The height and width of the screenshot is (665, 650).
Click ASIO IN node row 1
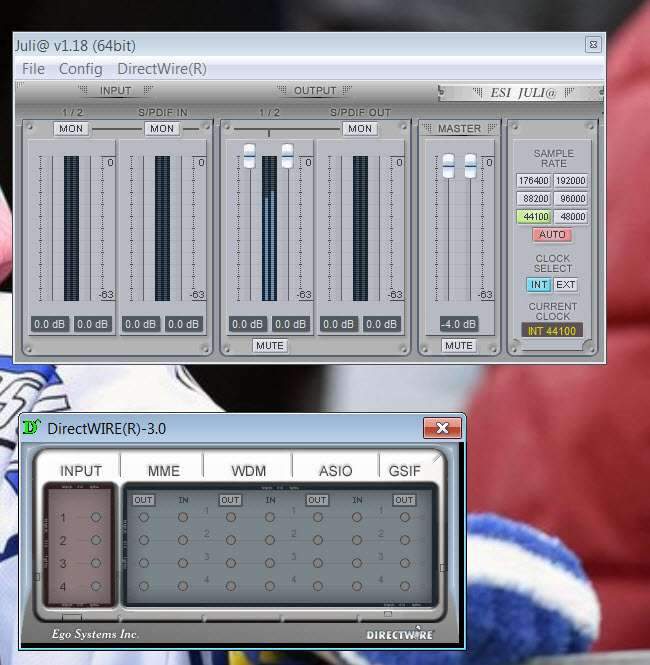point(357,517)
